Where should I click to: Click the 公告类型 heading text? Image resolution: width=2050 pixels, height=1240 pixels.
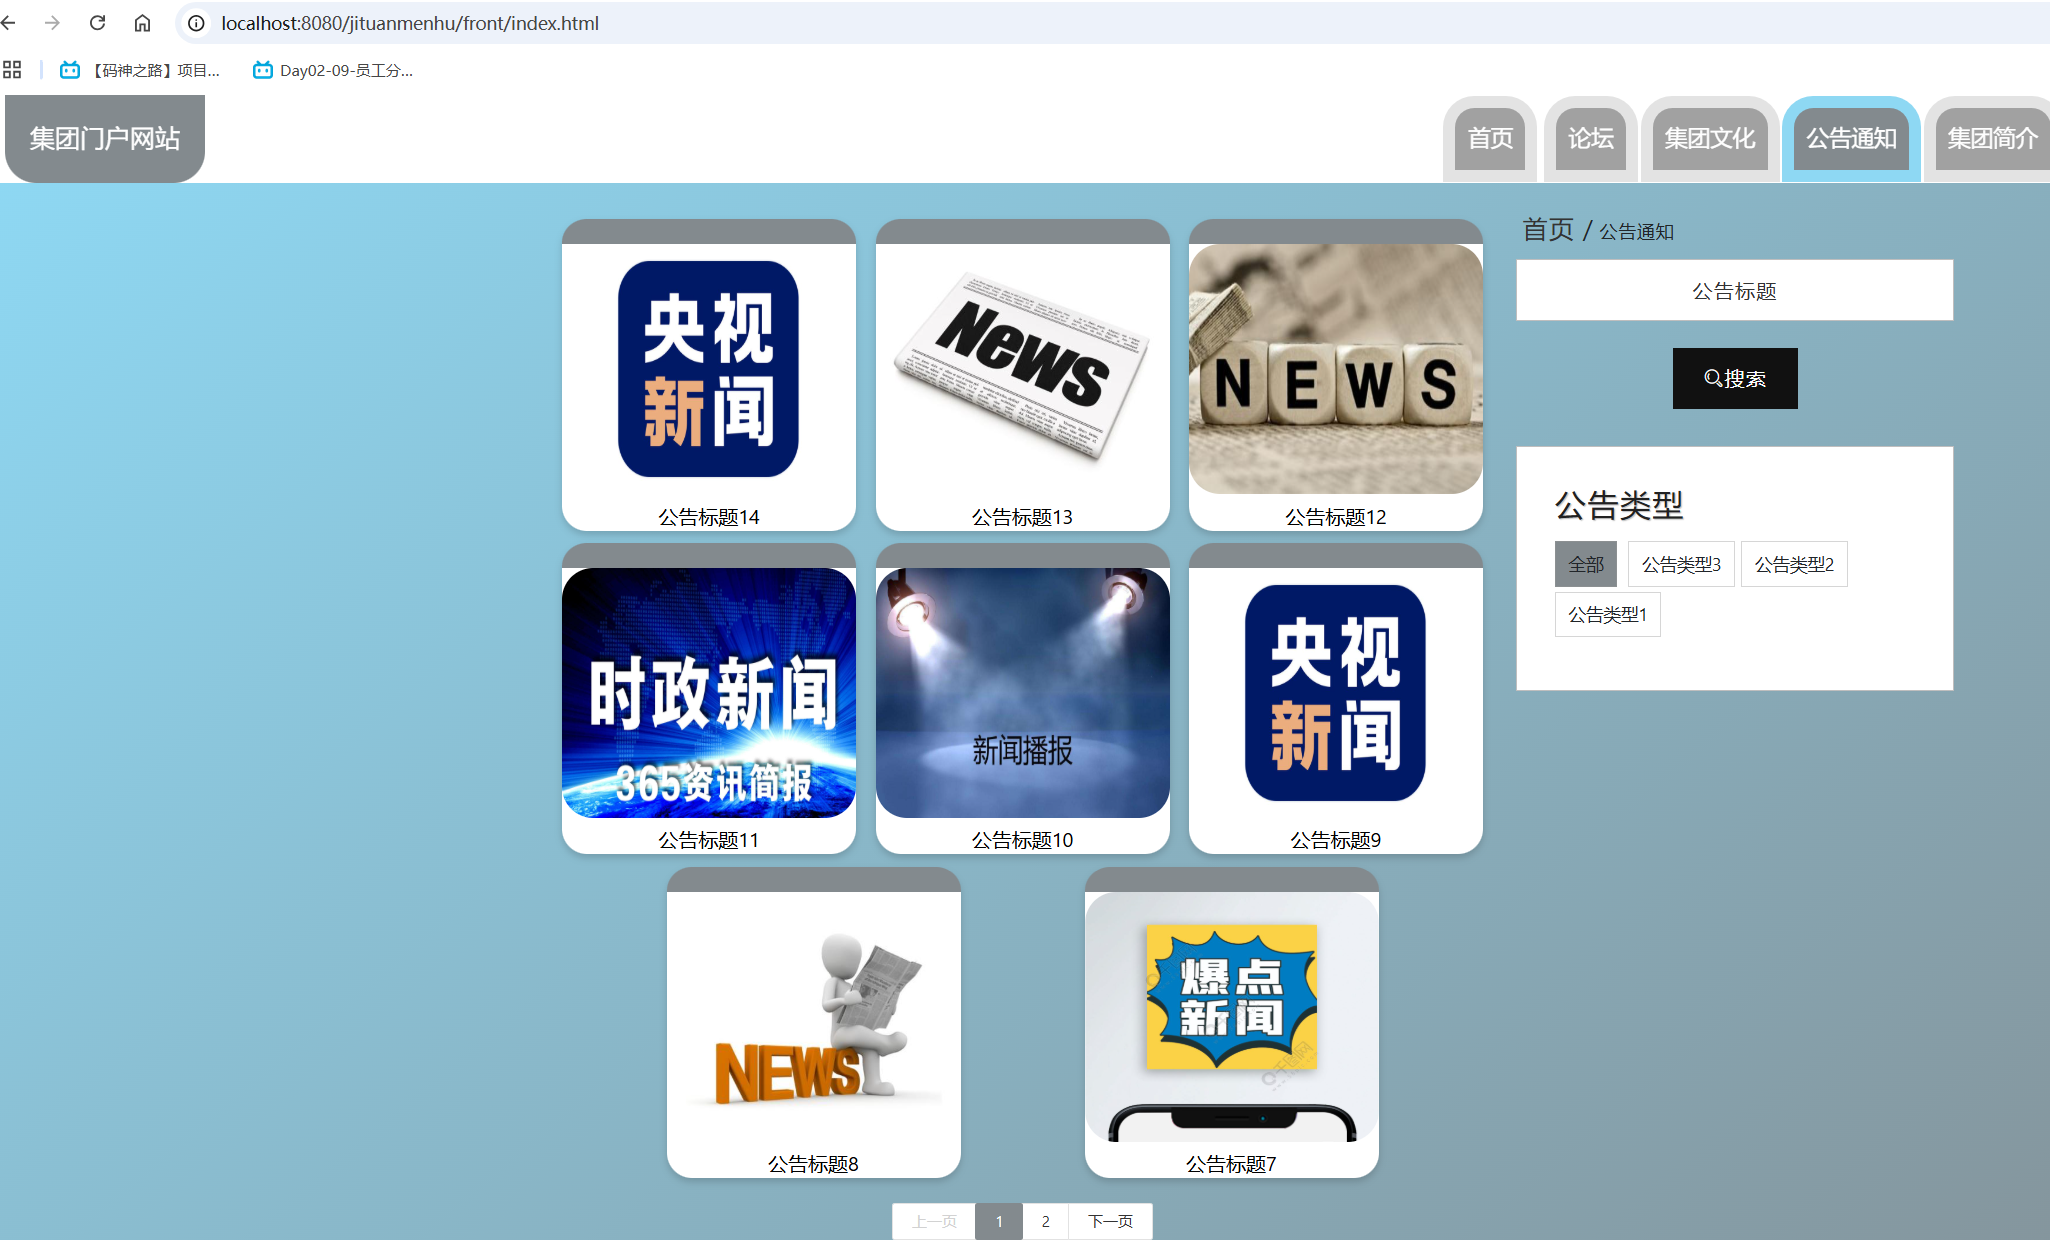point(1619,505)
